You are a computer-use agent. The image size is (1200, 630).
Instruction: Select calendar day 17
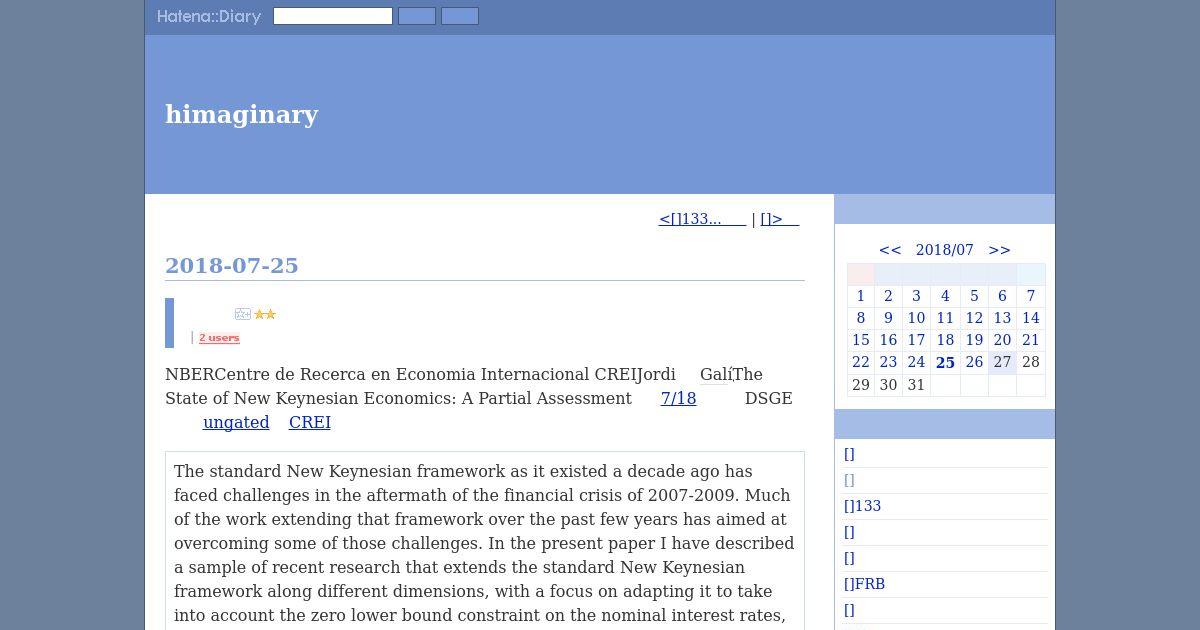point(916,340)
